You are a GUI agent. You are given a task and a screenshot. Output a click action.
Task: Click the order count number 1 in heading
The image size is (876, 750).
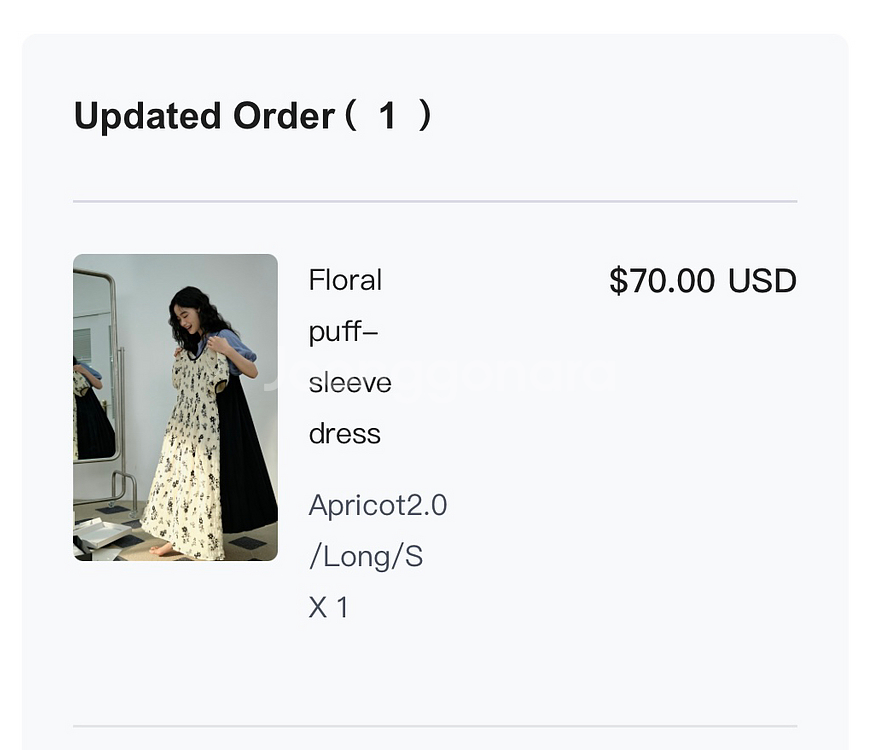pyautogui.click(x=387, y=116)
